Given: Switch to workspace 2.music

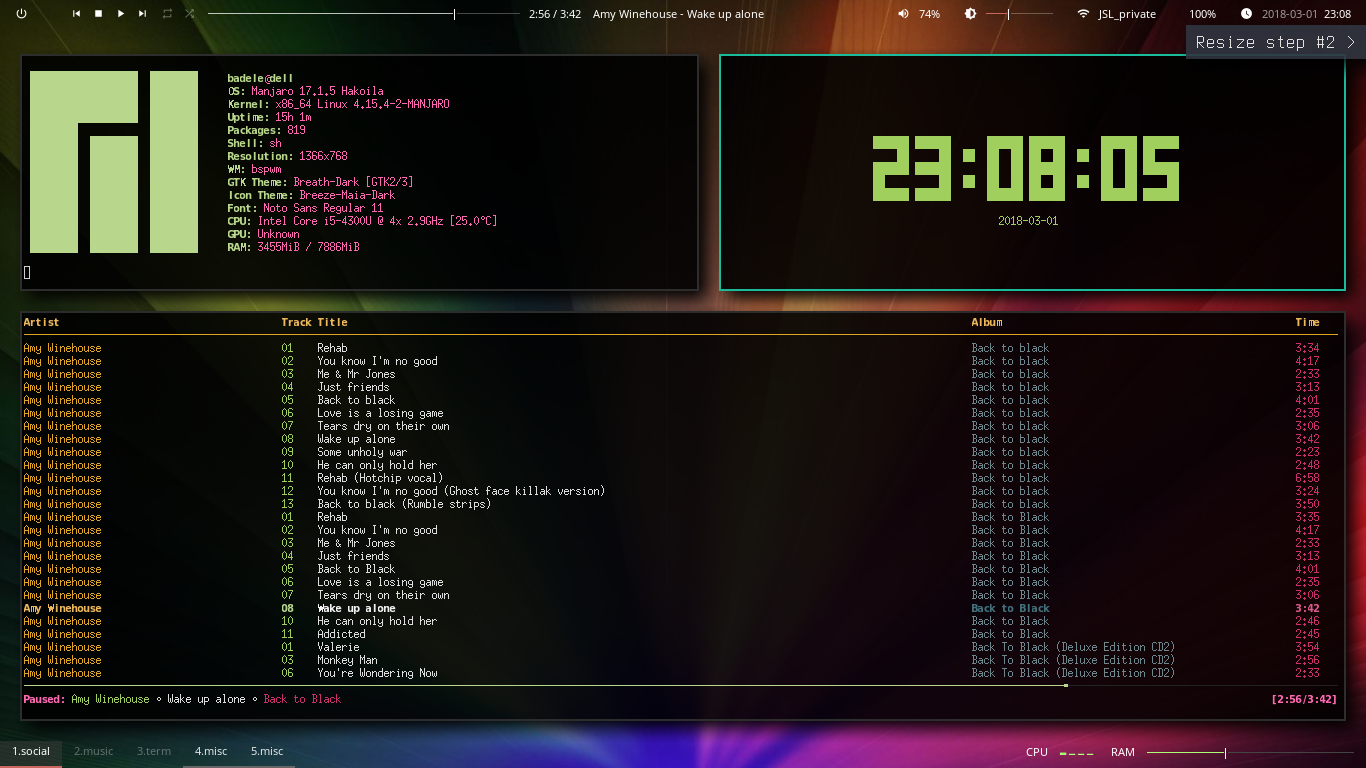Looking at the screenshot, I should tap(93, 751).
